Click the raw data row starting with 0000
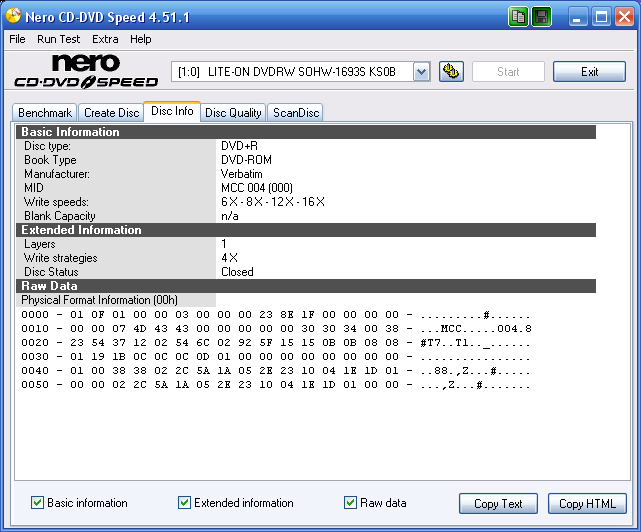Viewport: 641px width, 532px height. click(276, 315)
